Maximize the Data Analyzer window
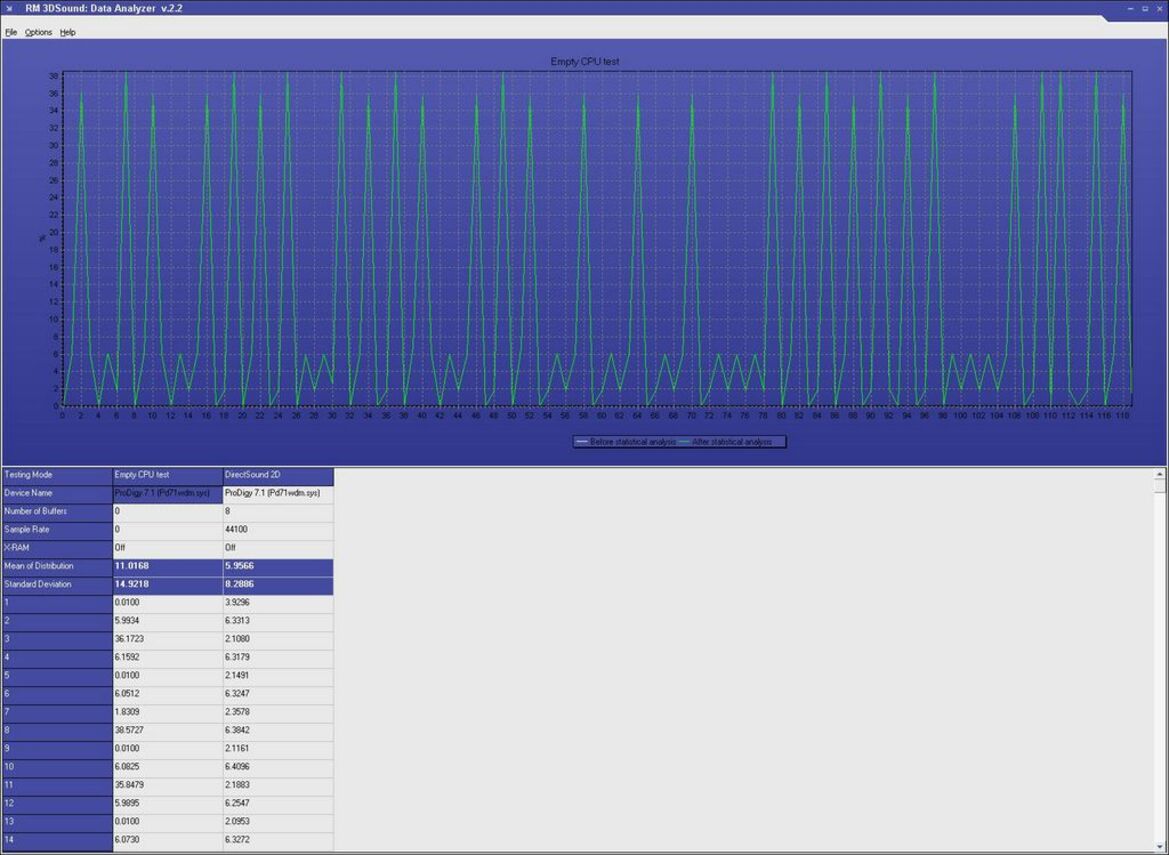The height and width of the screenshot is (855, 1169). 1145,8
